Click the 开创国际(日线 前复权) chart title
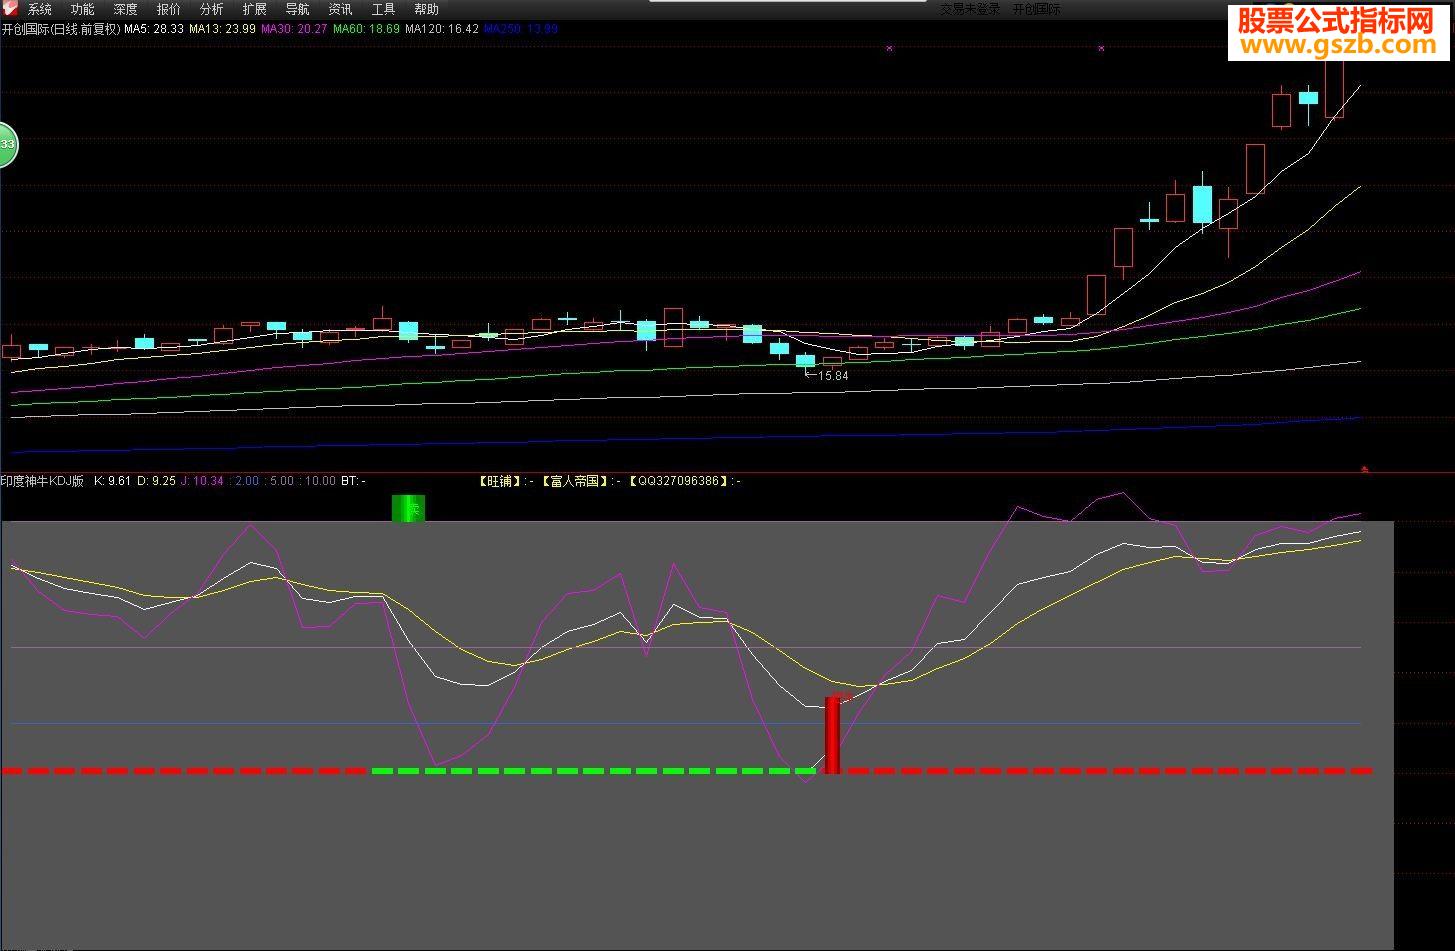The image size is (1455, 951). [60, 29]
